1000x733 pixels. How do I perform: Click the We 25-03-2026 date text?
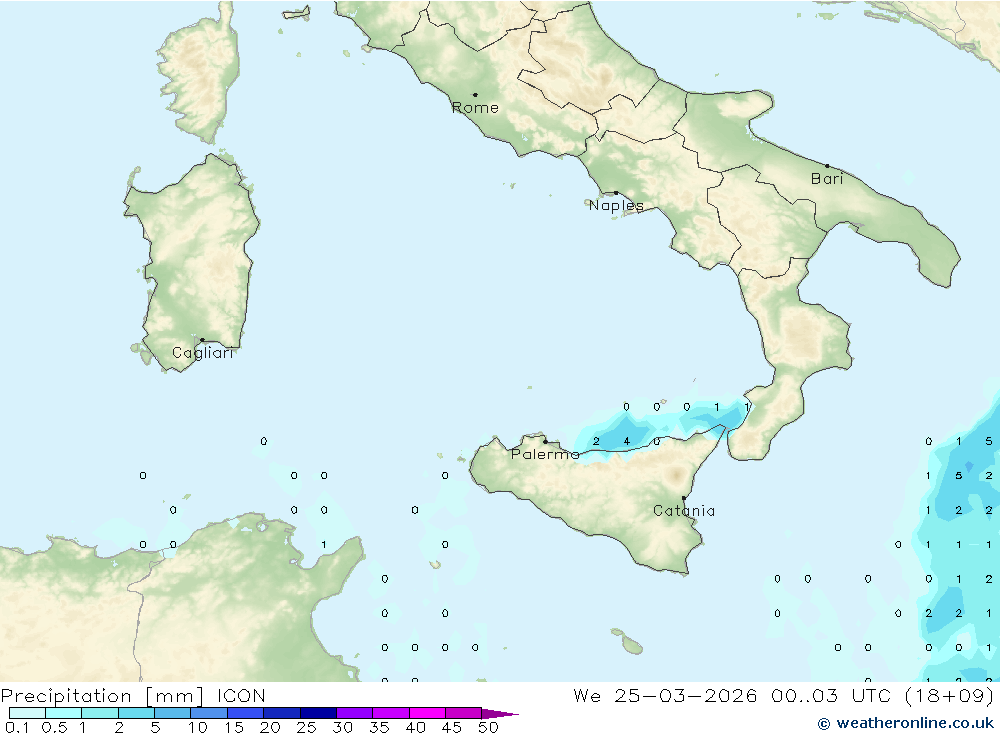pyautogui.click(x=665, y=696)
